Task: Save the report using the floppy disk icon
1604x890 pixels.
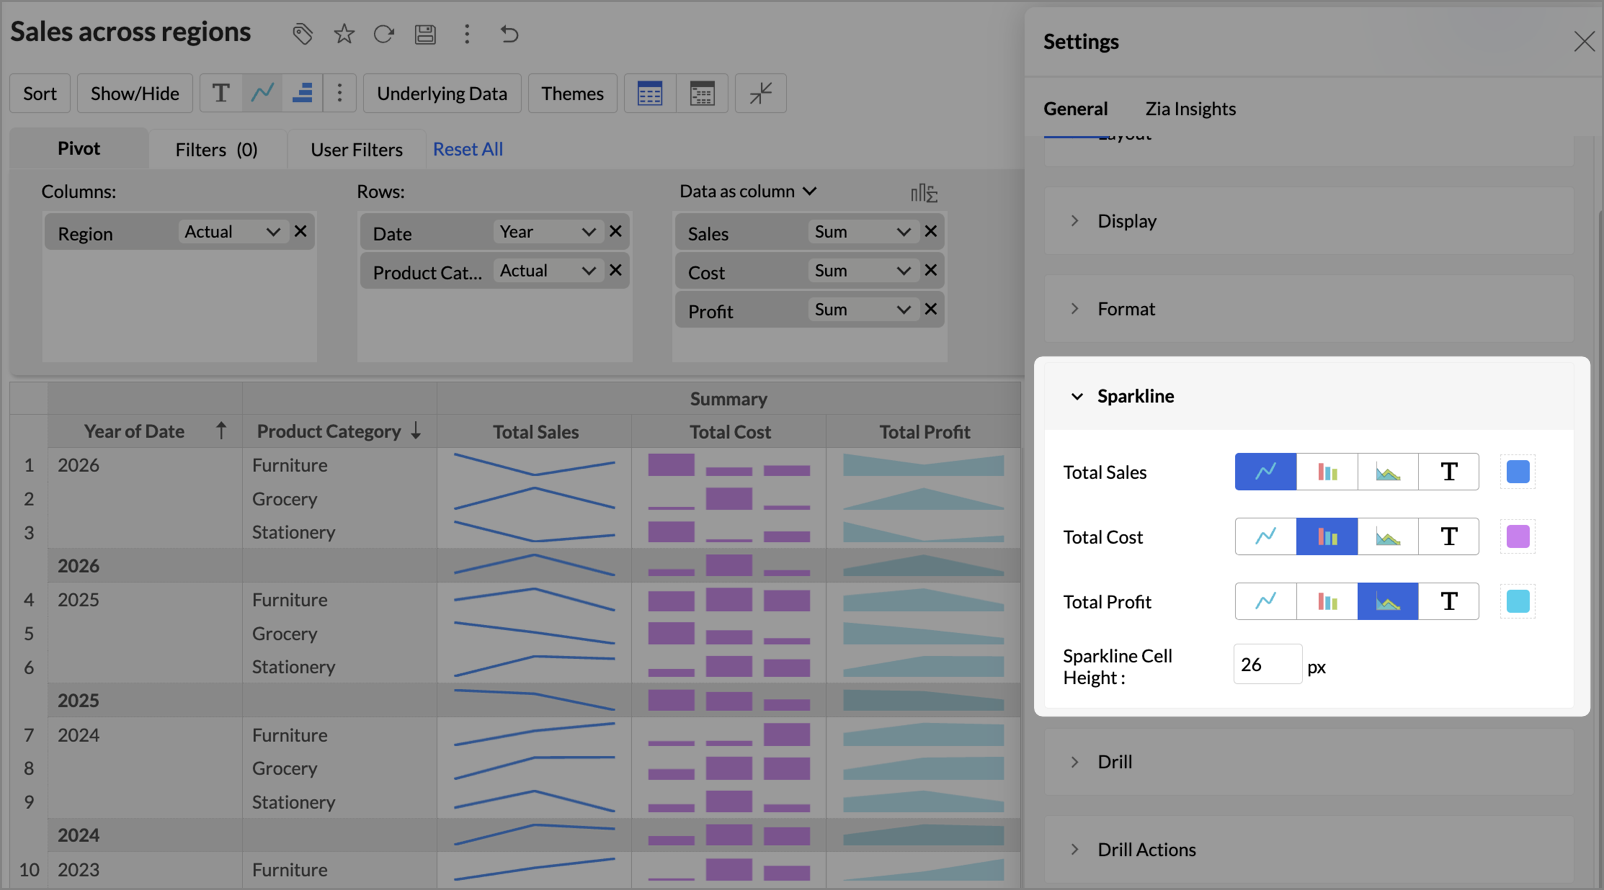Action: [425, 34]
